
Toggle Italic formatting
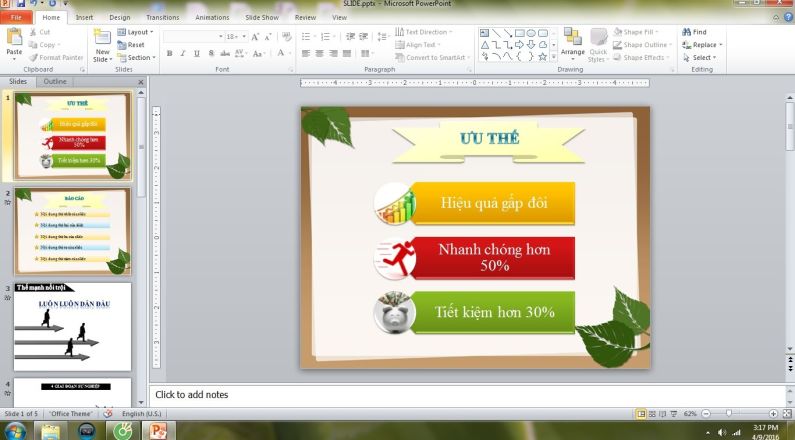(183, 53)
